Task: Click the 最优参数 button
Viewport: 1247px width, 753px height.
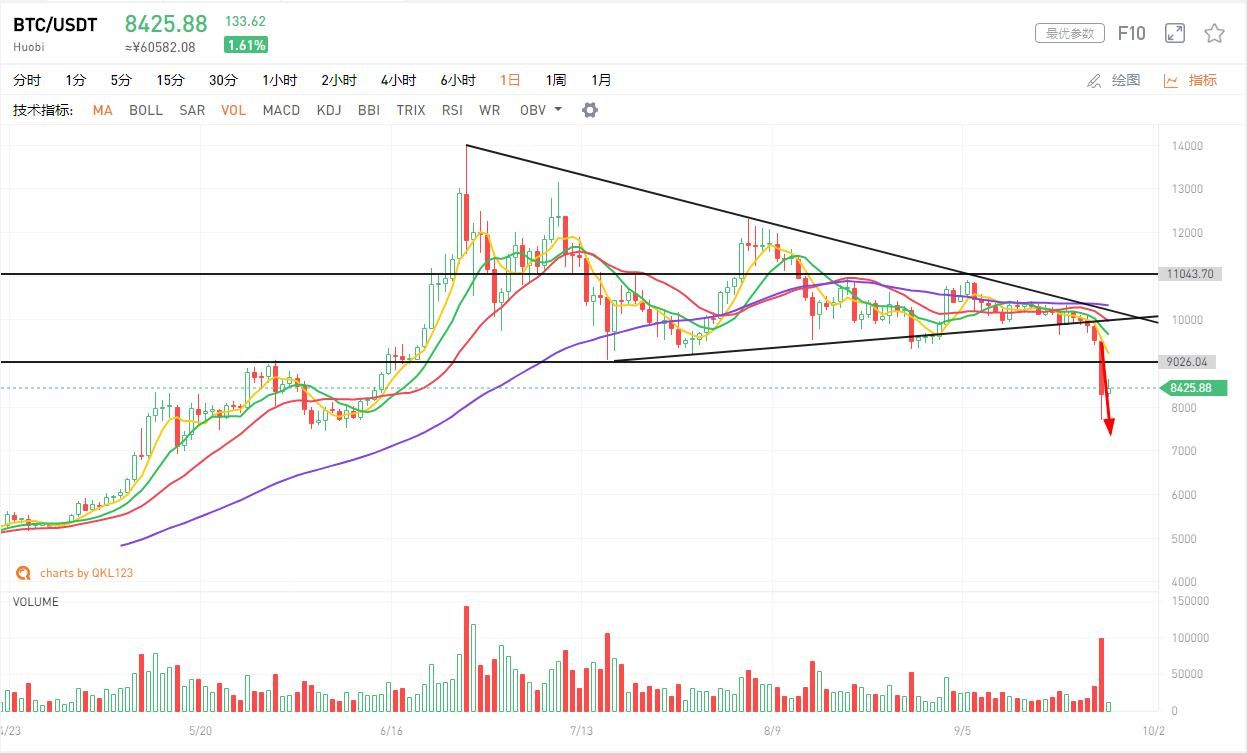Action: [1070, 33]
